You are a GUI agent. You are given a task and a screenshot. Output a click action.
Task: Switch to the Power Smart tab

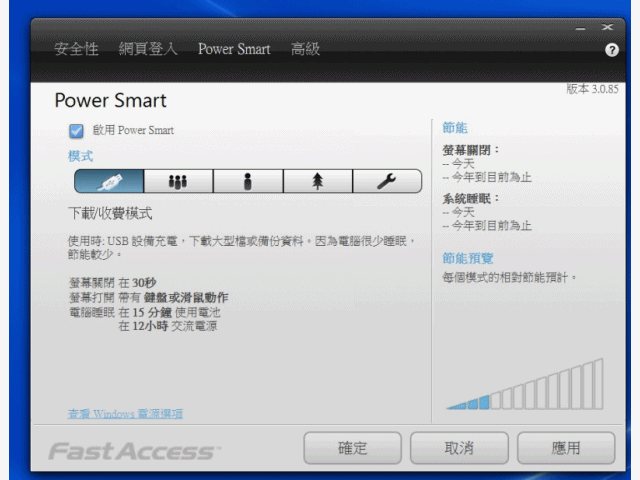coord(234,49)
